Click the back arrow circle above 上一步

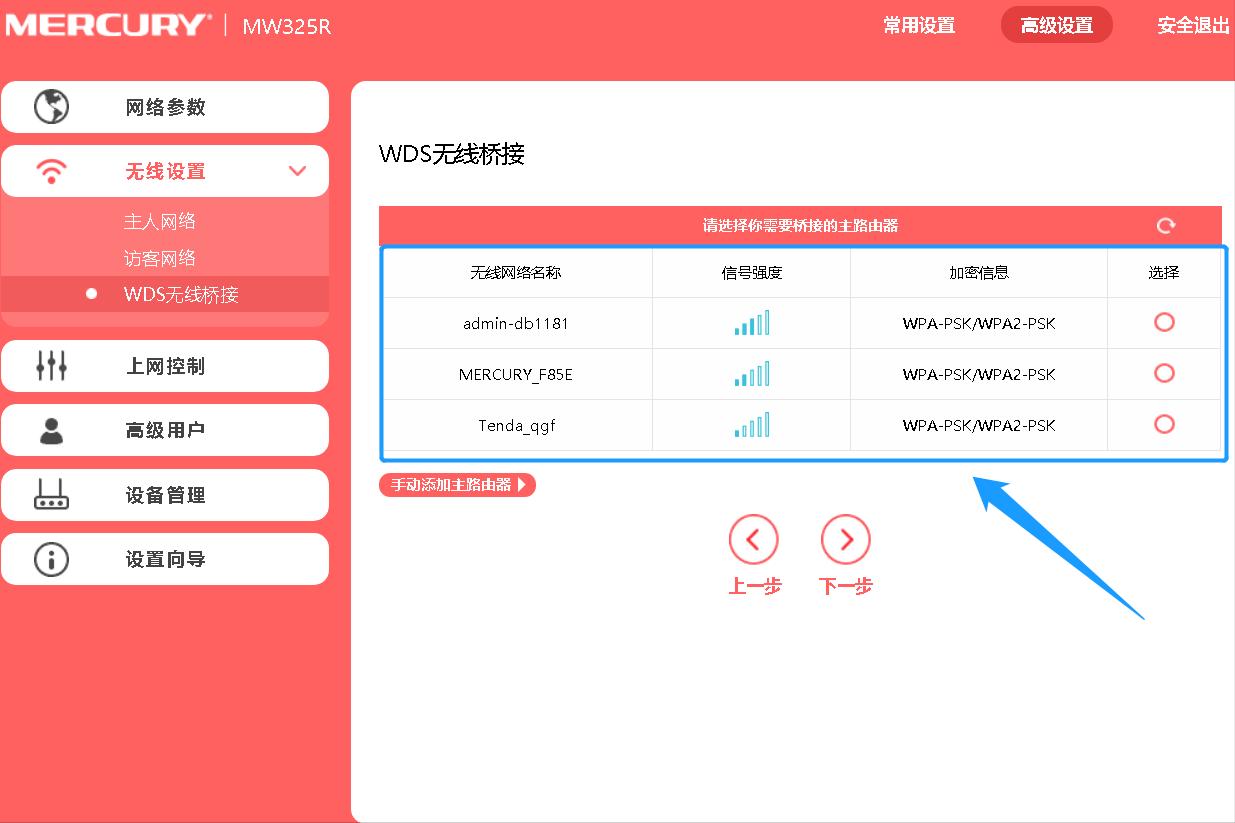(754, 539)
